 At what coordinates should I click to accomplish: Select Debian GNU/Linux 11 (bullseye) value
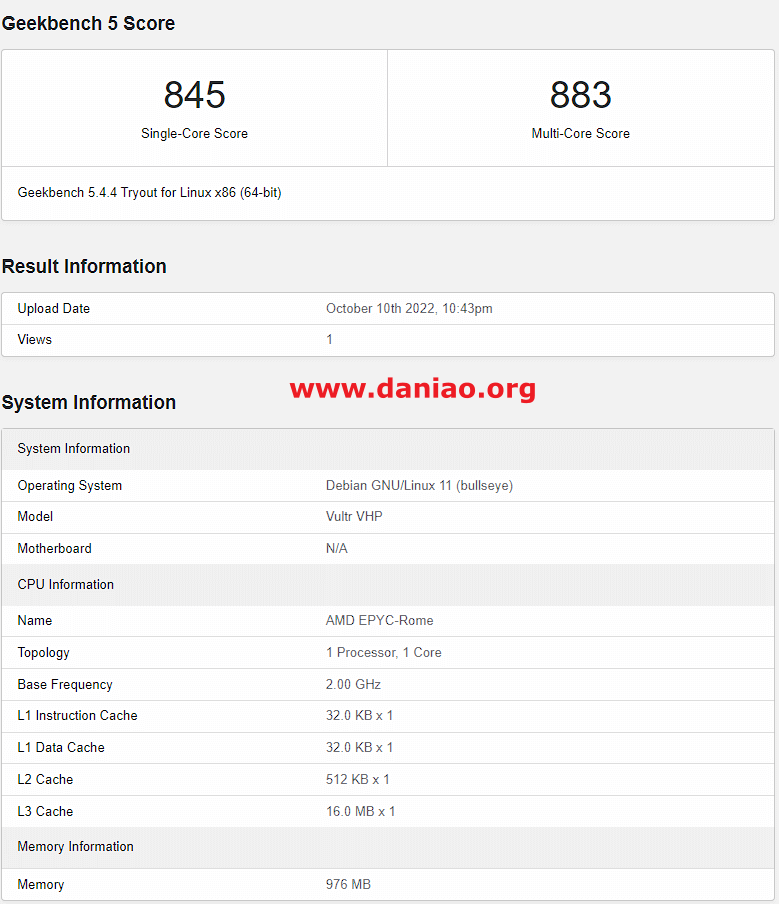pos(419,485)
